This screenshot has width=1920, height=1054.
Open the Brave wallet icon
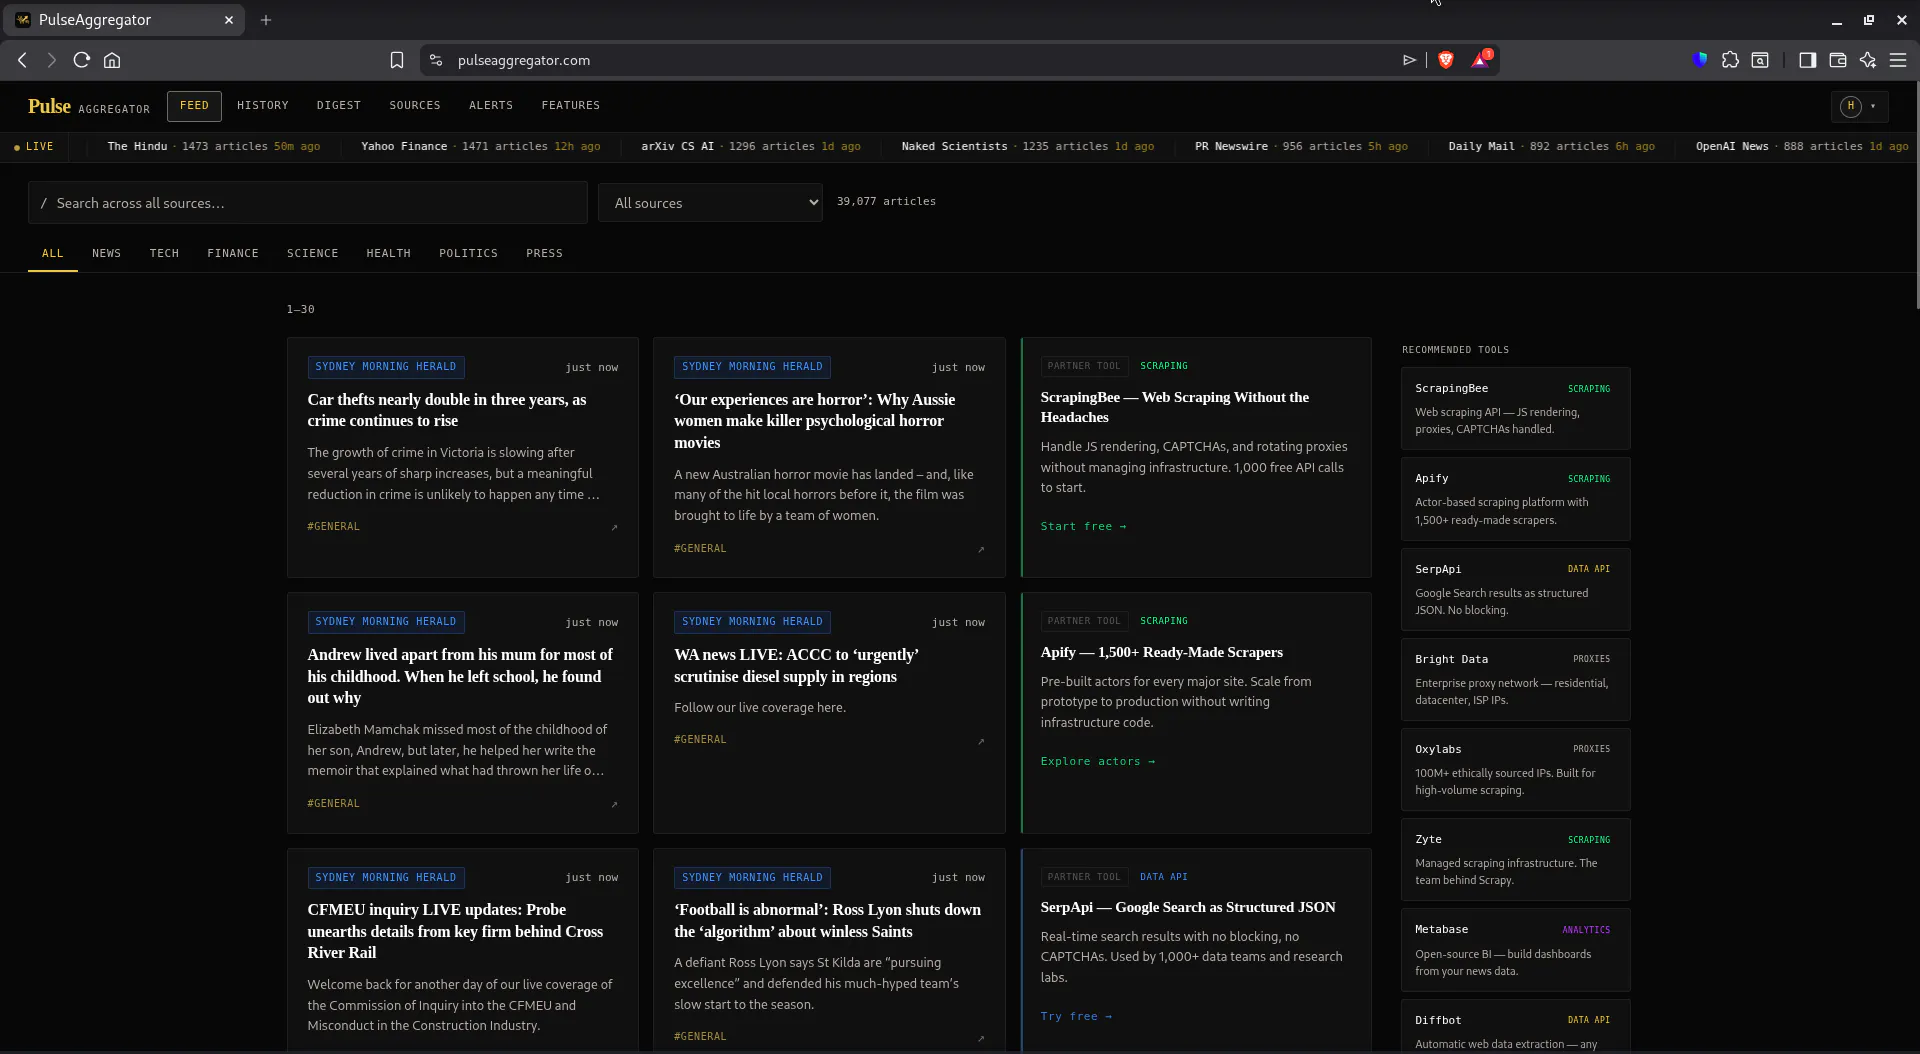1837,60
